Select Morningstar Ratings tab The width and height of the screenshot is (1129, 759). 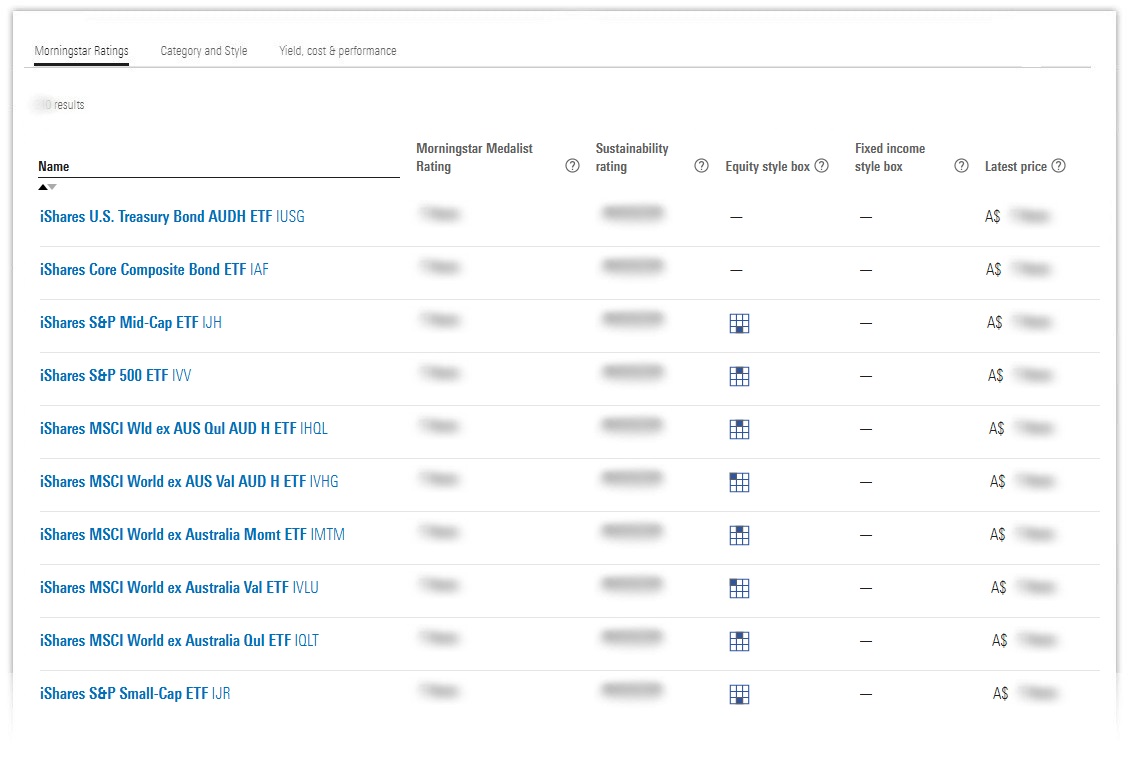click(81, 51)
